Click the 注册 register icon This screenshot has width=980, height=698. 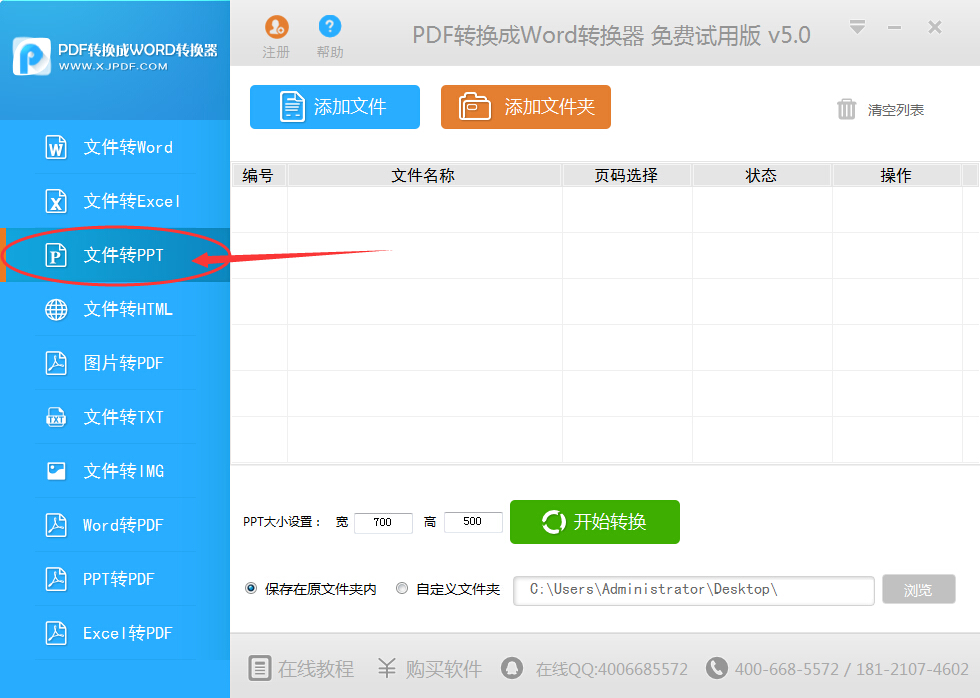click(x=276, y=27)
